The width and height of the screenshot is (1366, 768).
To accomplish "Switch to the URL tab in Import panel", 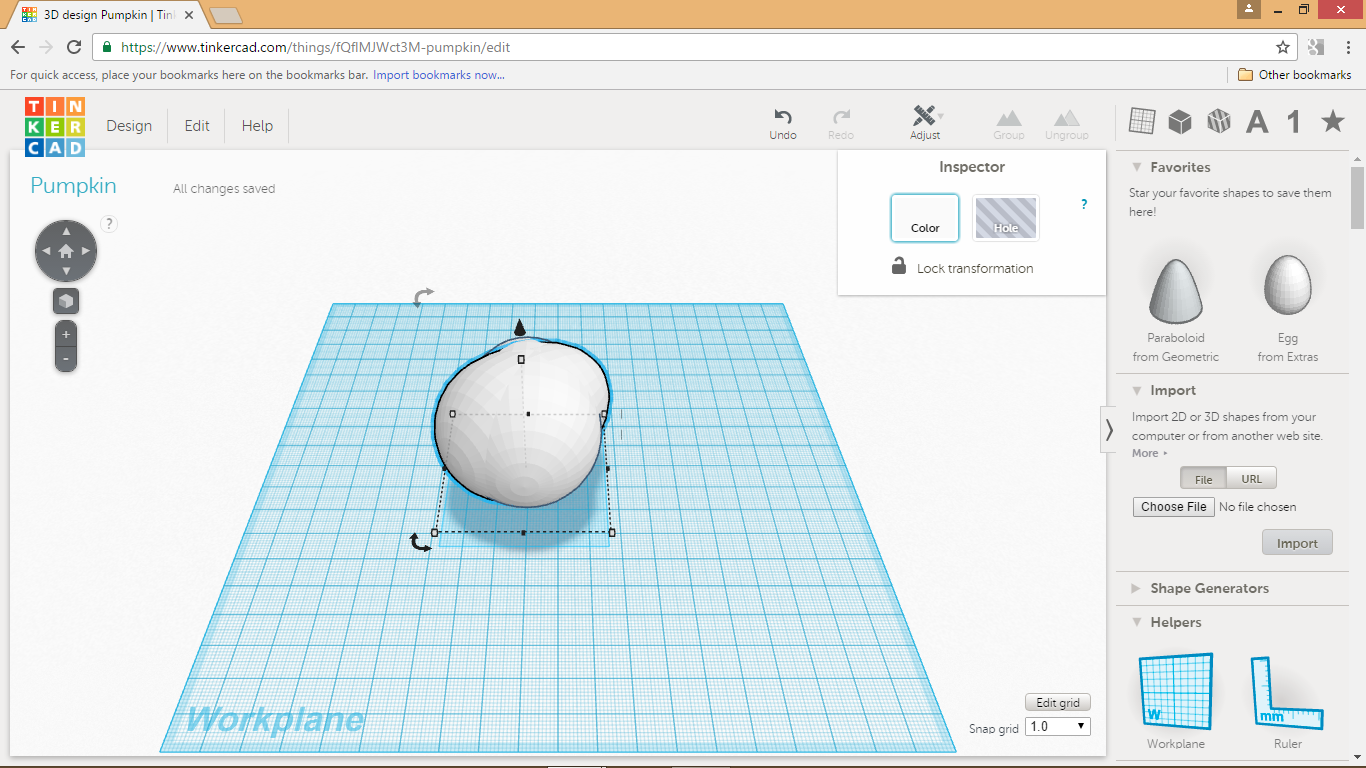I will click(1251, 478).
